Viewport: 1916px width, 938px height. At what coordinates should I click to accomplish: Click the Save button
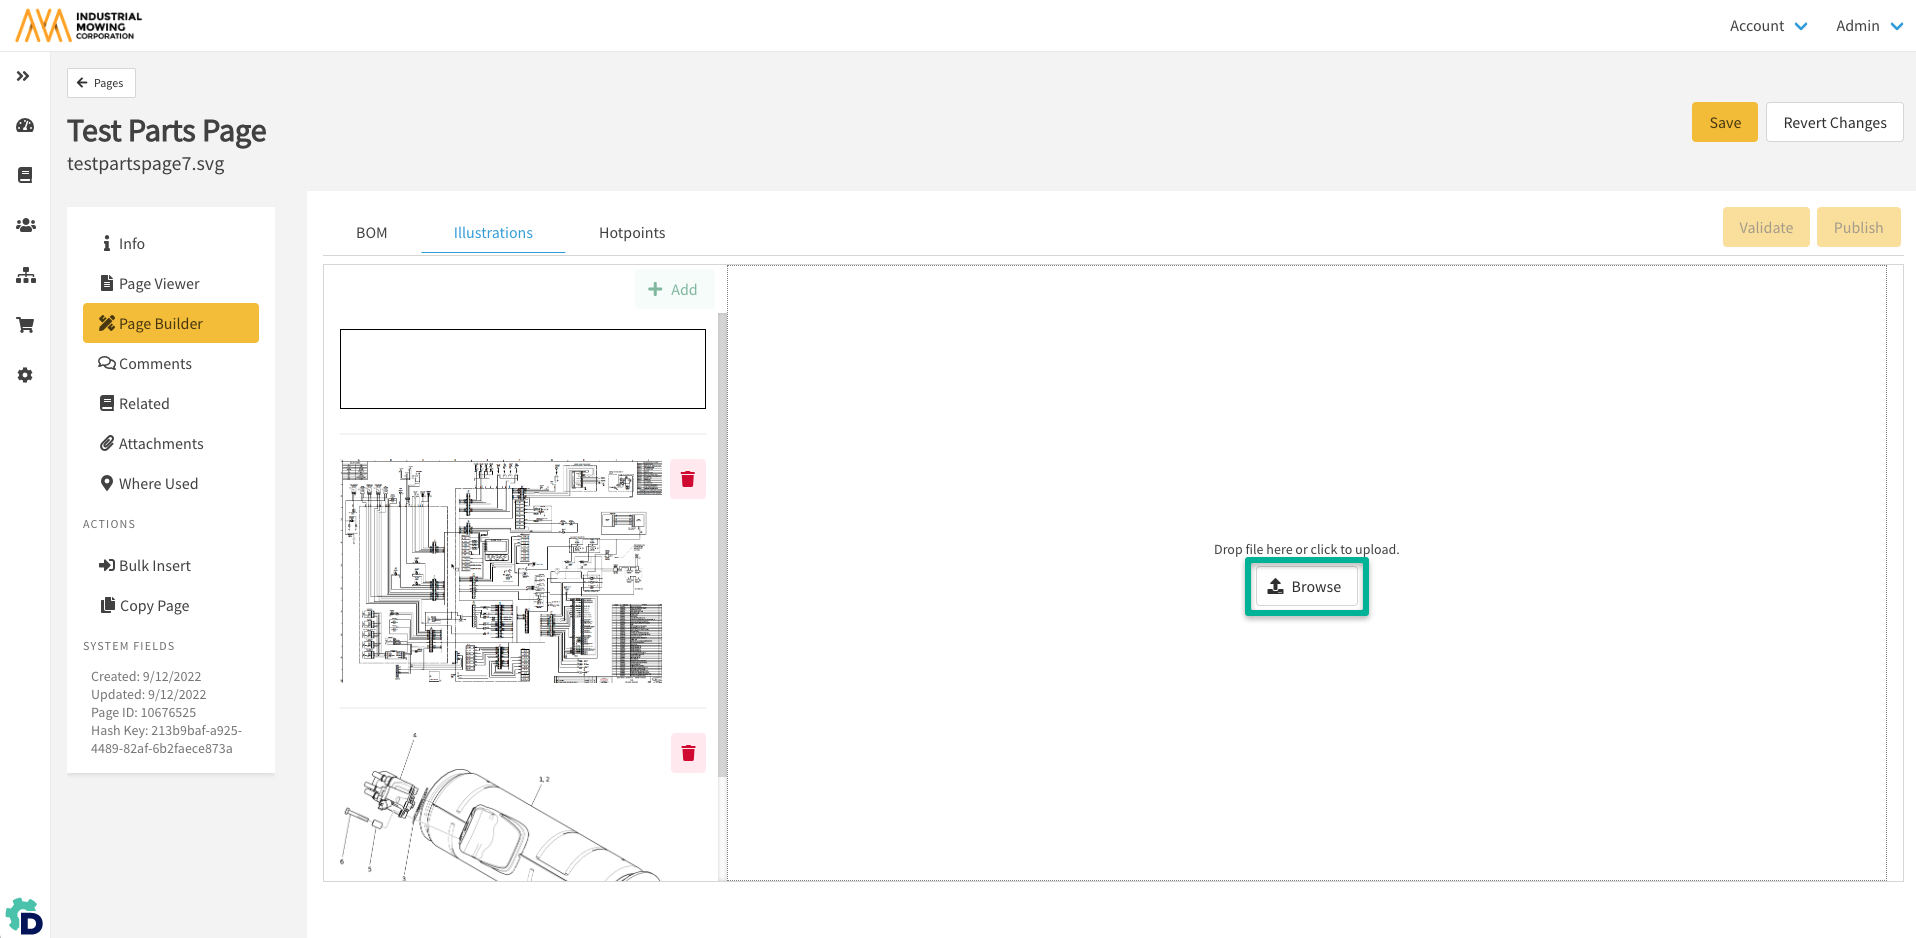pos(1724,123)
